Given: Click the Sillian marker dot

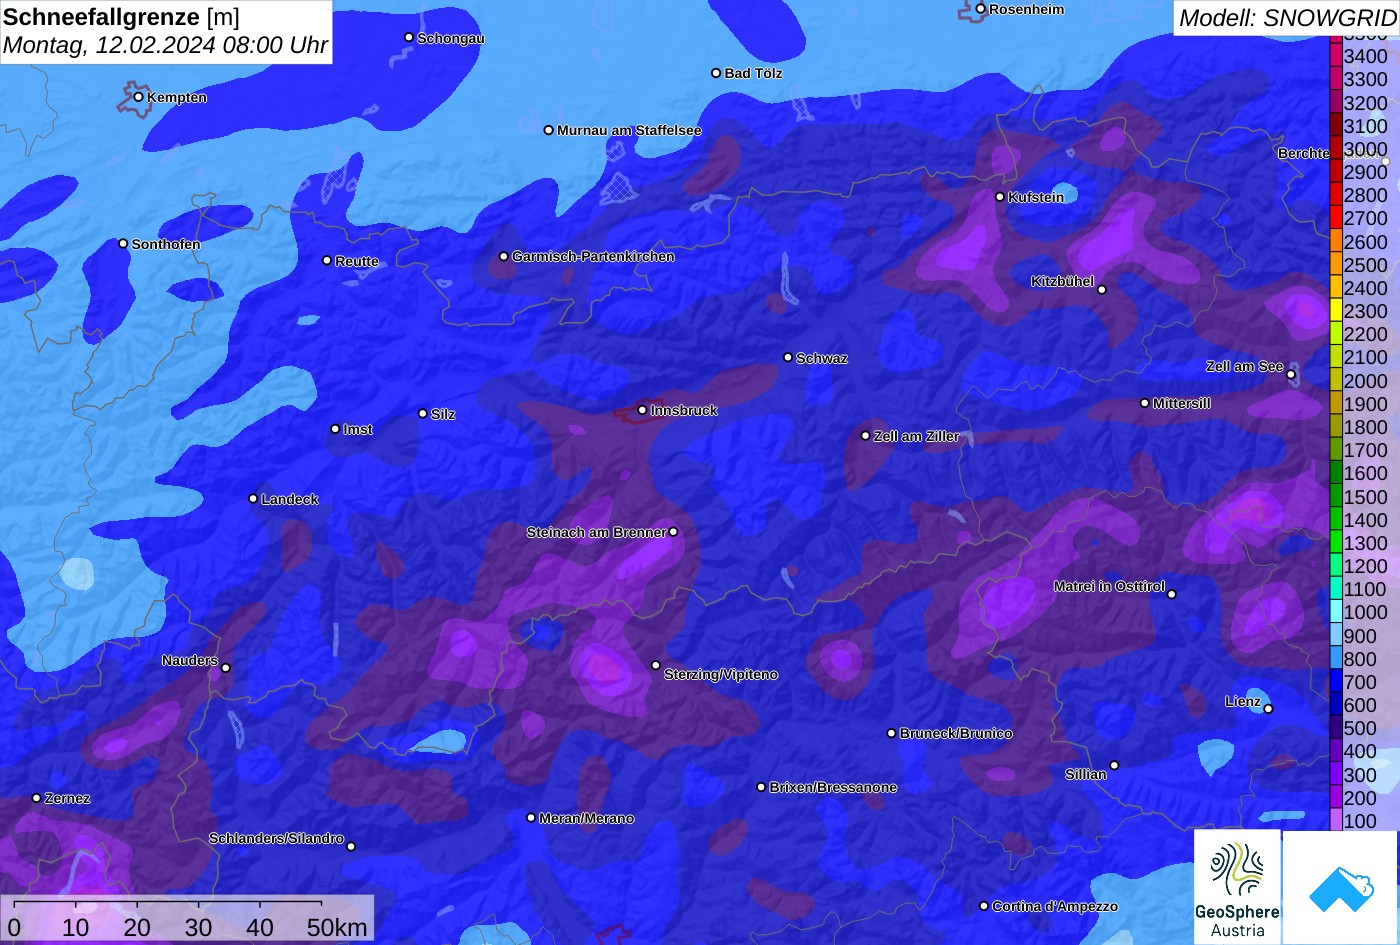Looking at the screenshot, I should 1114,766.
